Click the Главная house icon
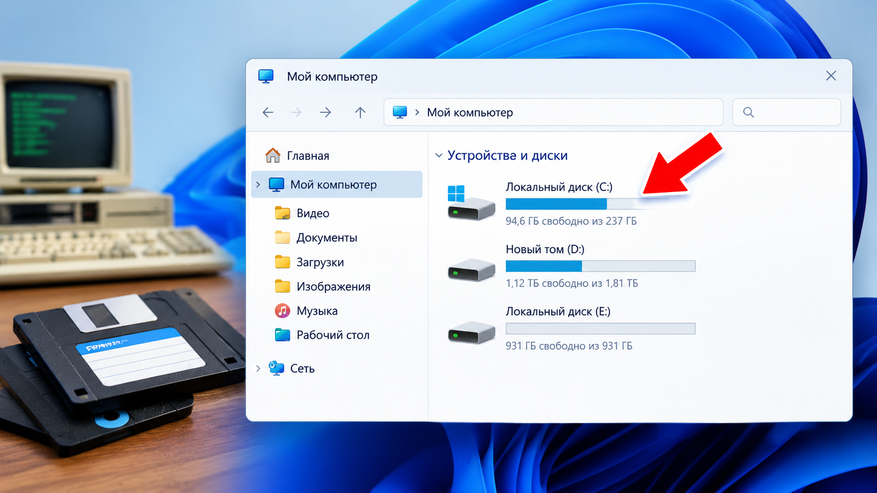877x493 pixels. (272, 155)
